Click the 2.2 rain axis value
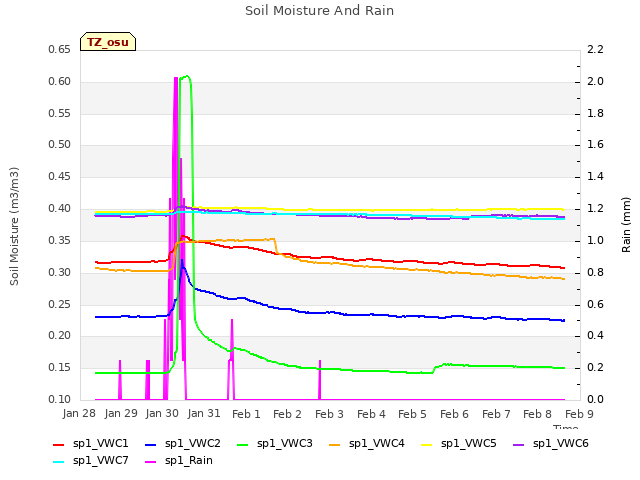The image size is (640, 480). coord(596,49)
